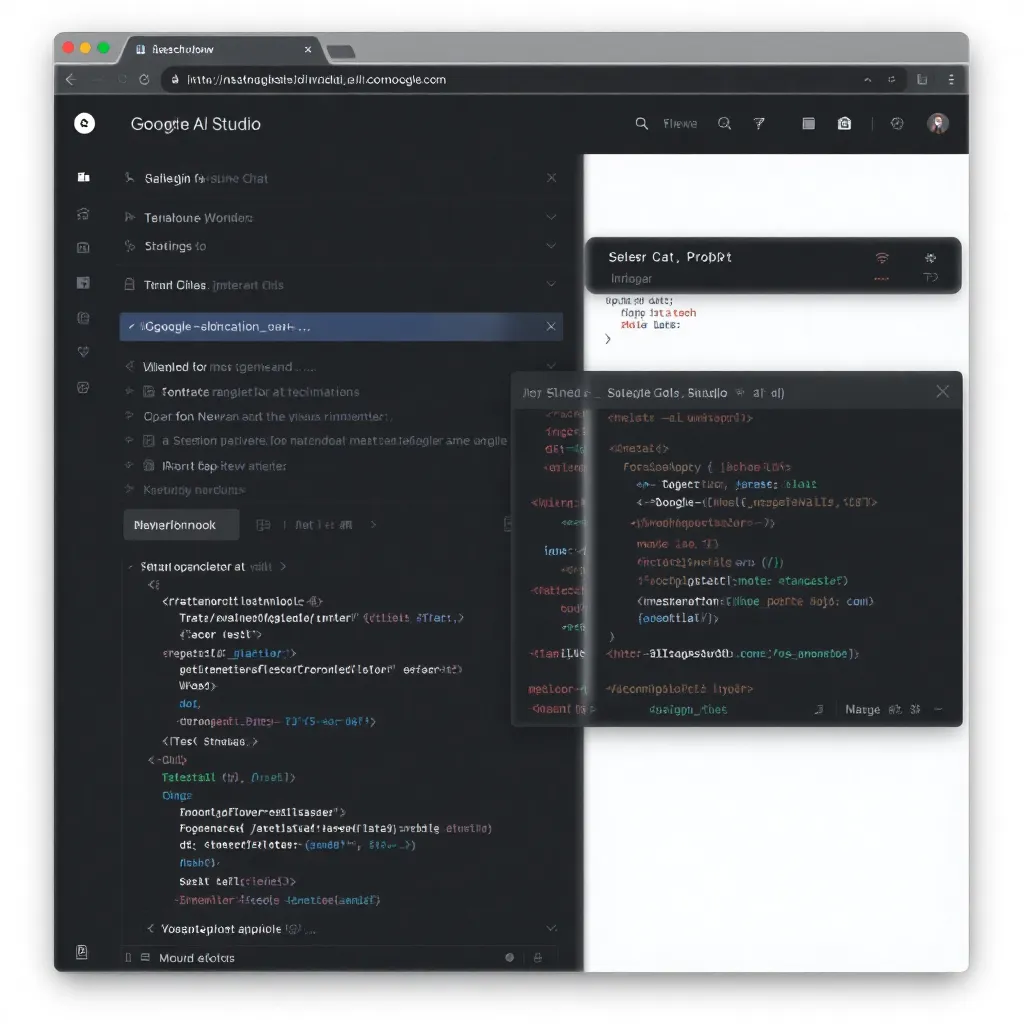Click the circle indicator in bottom status bar

pyautogui.click(x=510, y=957)
